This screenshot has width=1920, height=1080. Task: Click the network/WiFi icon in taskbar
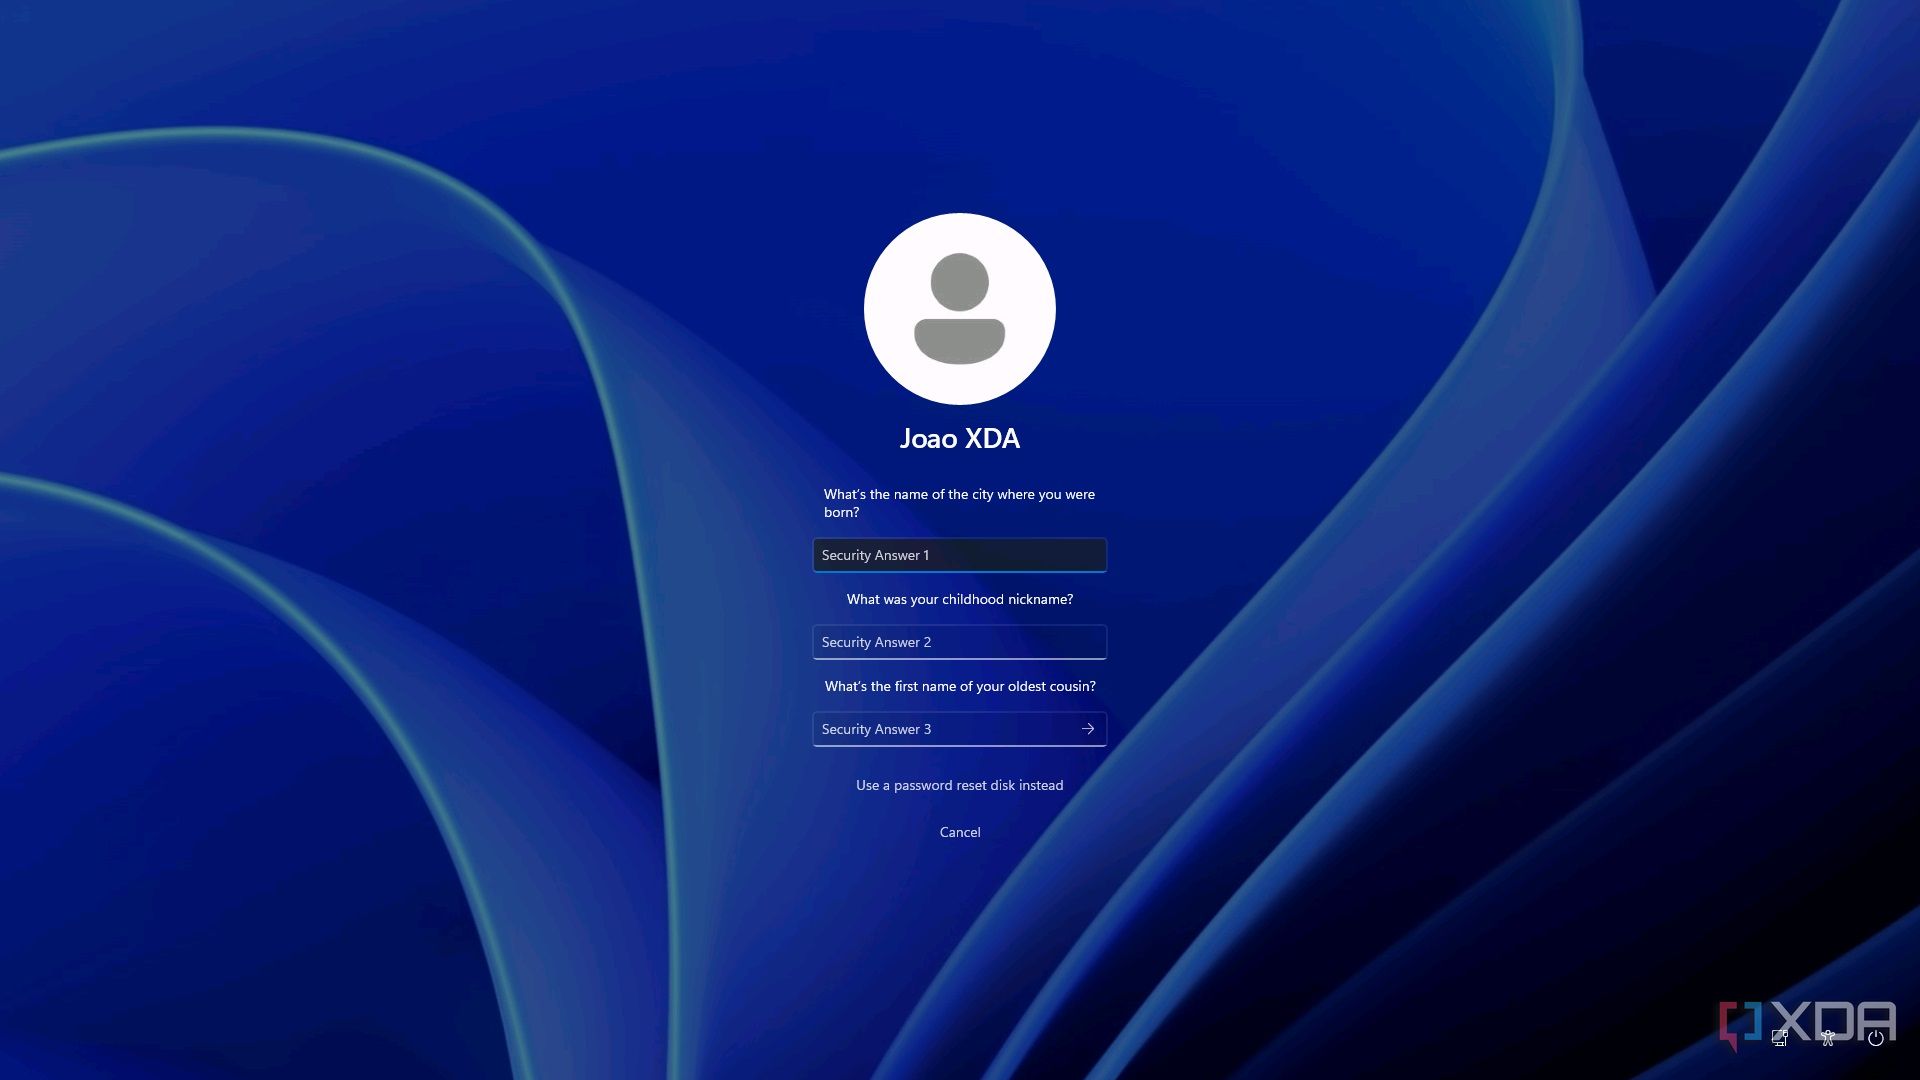(x=1780, y=1040)
